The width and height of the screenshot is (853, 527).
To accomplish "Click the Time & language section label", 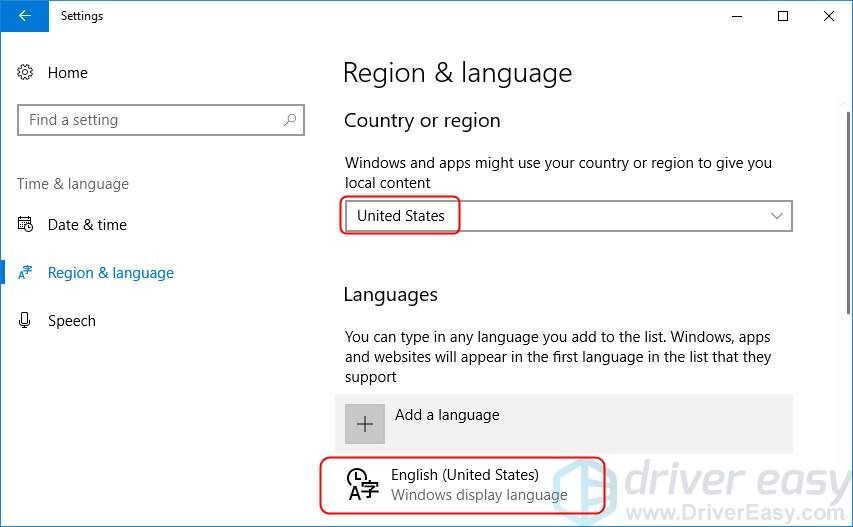I will tap(73, 184).
